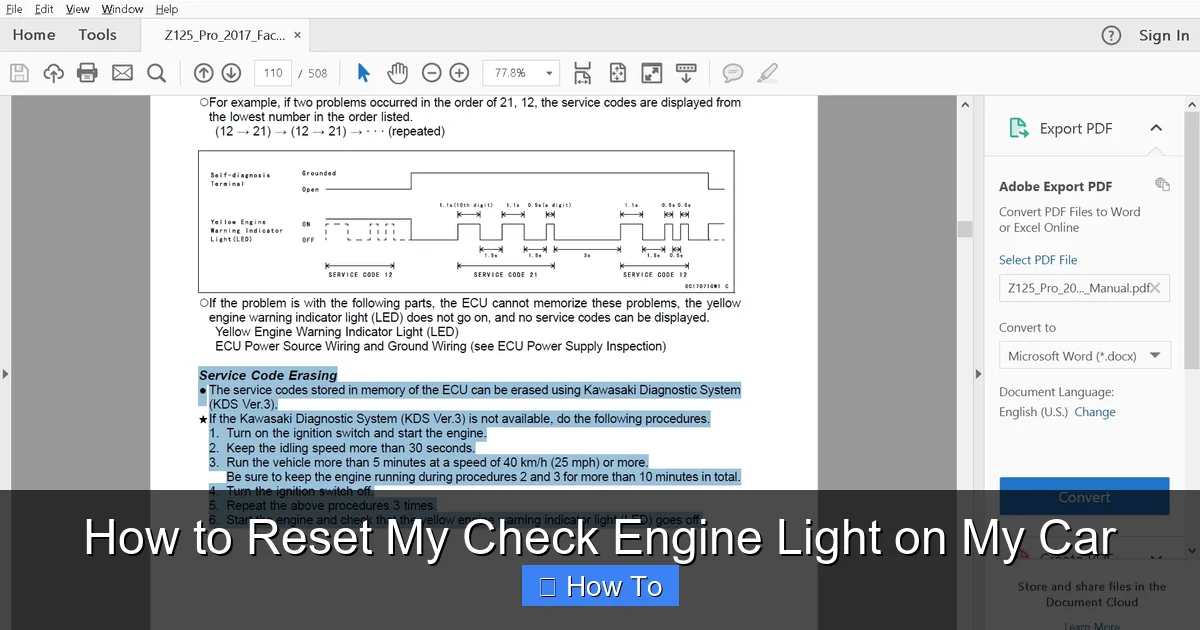The width and height of the screenshot is (1200, 630).
Task: Enable Fit one full page view
Action: point(617,72)
